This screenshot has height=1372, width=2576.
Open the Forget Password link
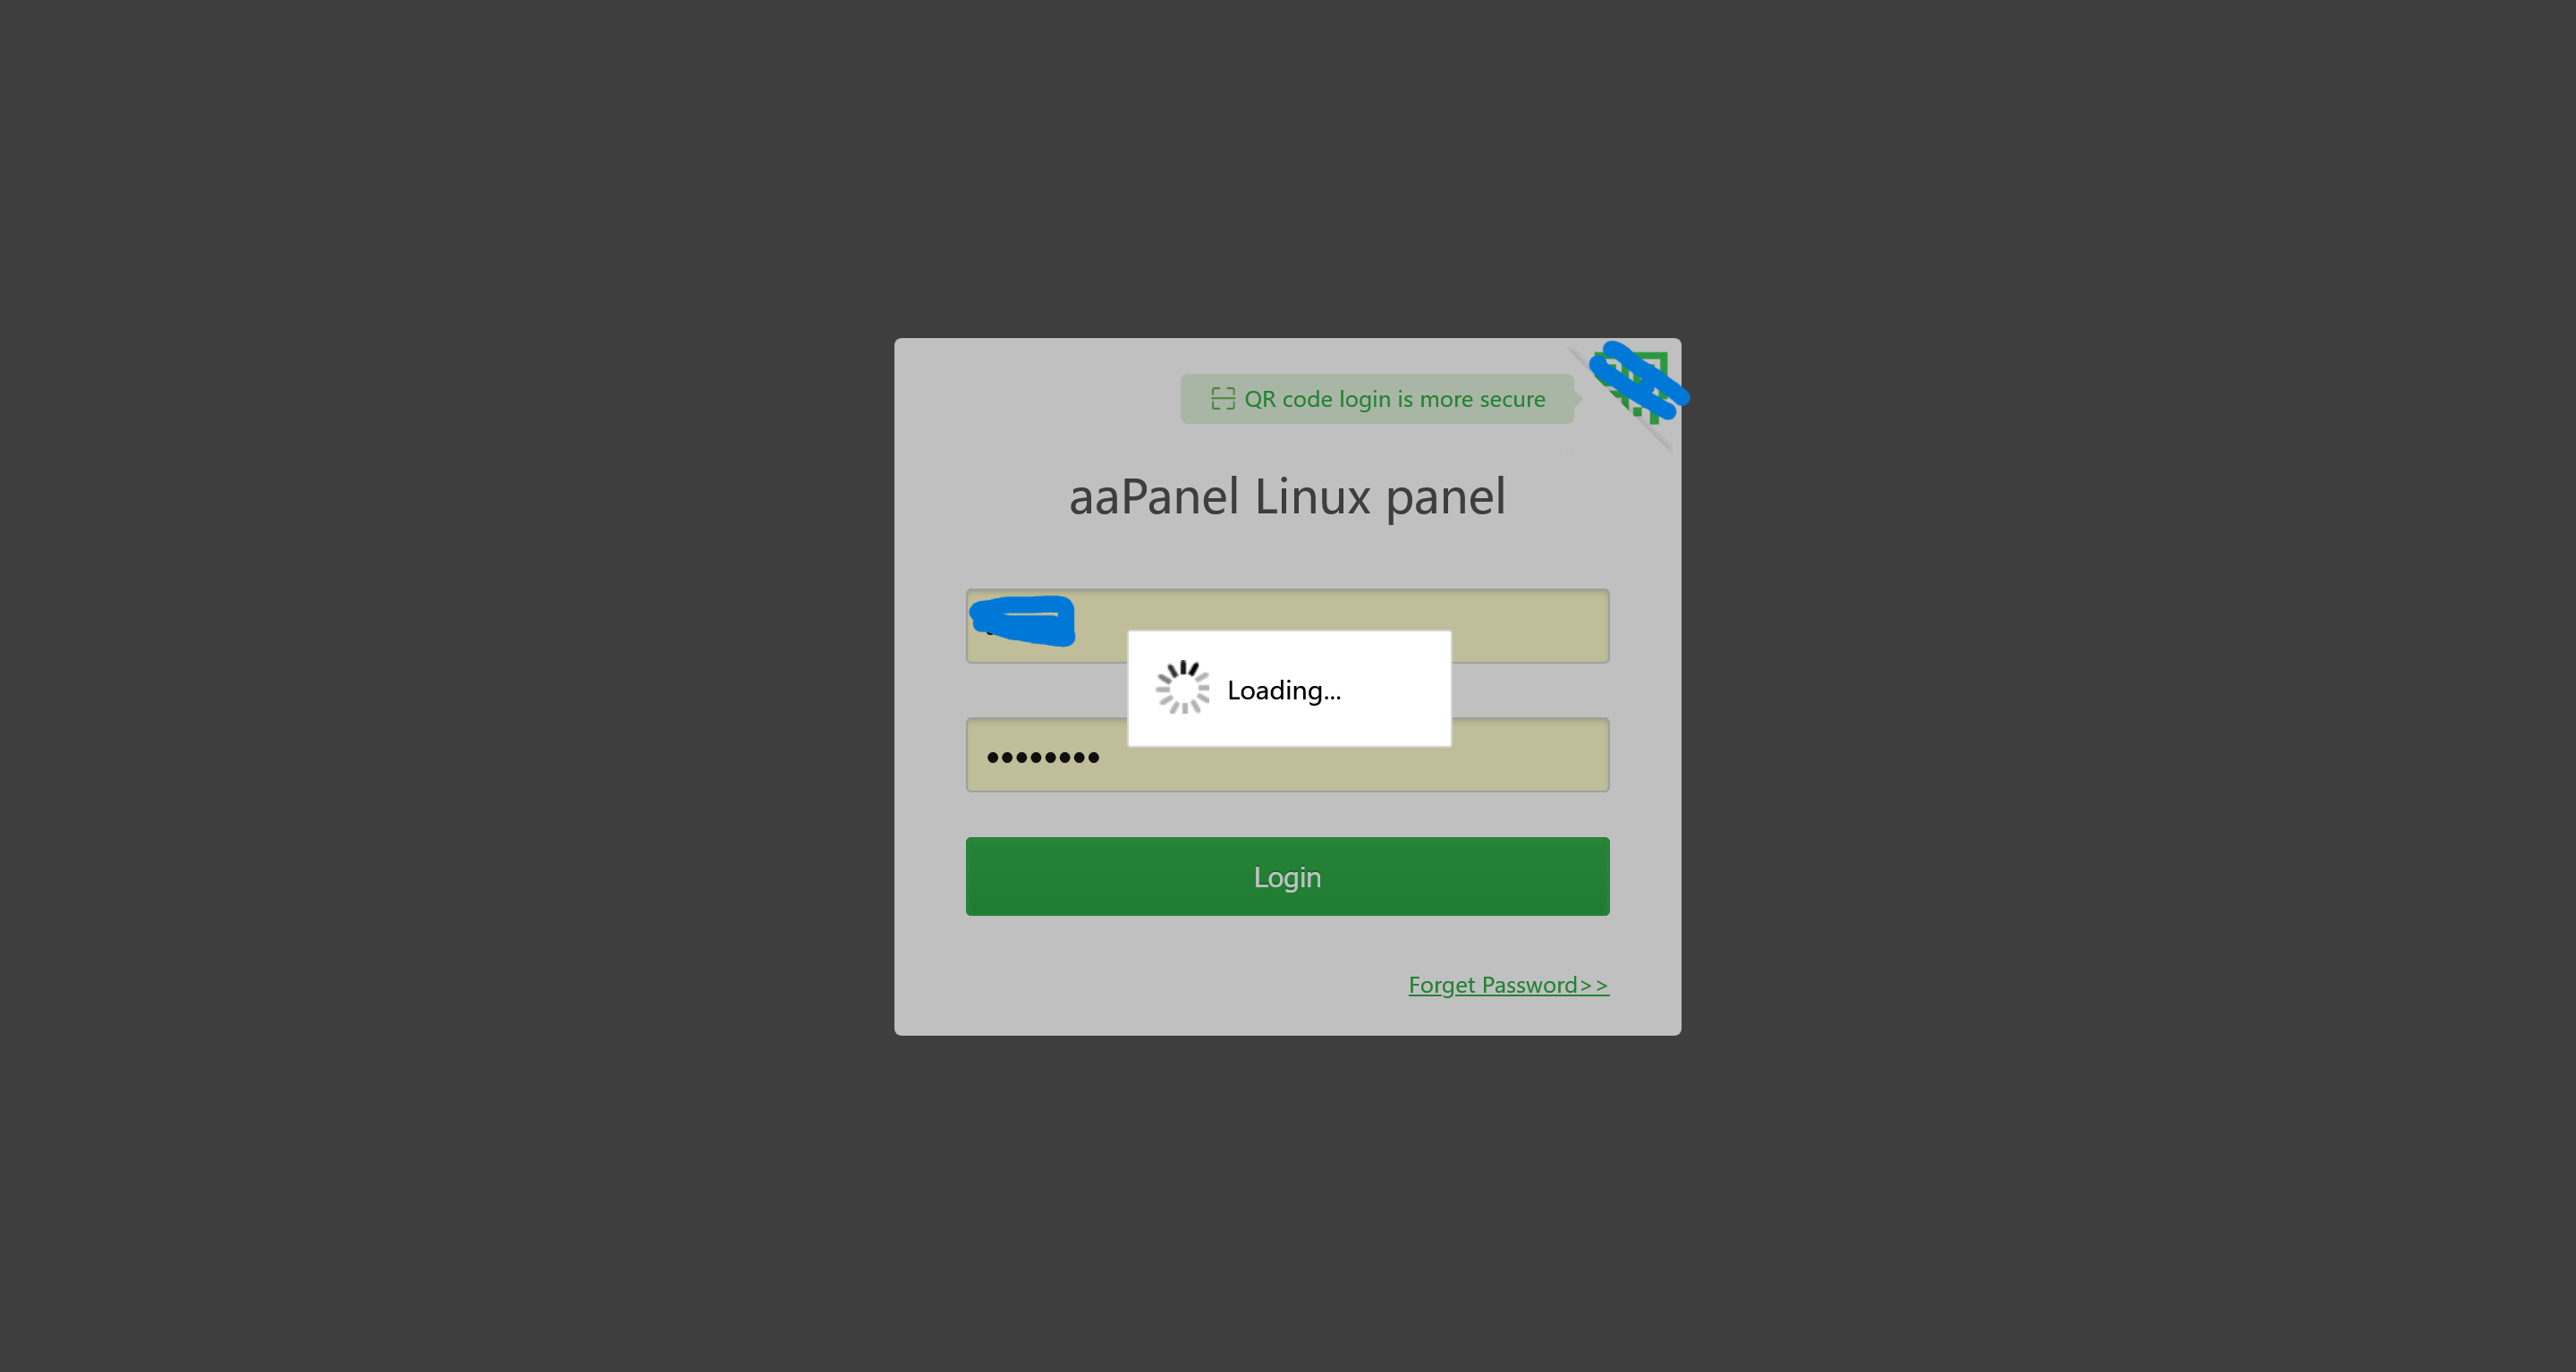coord(1508,985)
